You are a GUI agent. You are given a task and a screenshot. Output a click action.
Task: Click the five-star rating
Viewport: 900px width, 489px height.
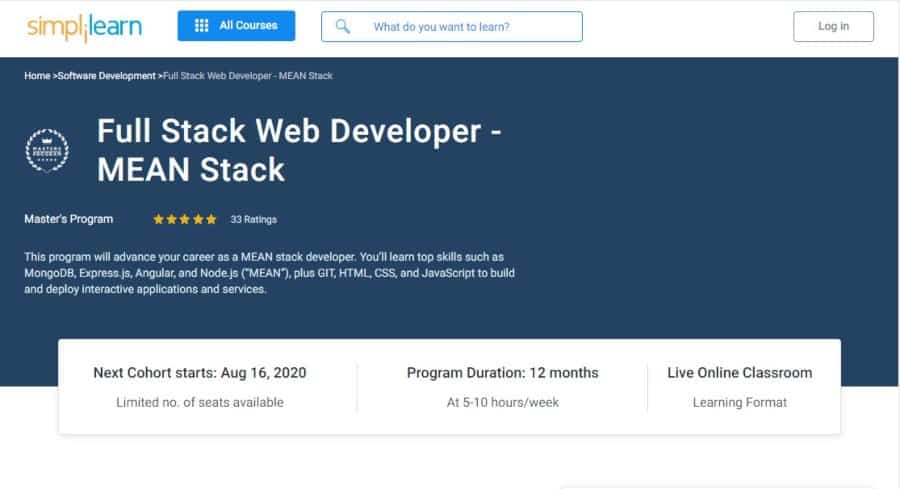[184, 219]
